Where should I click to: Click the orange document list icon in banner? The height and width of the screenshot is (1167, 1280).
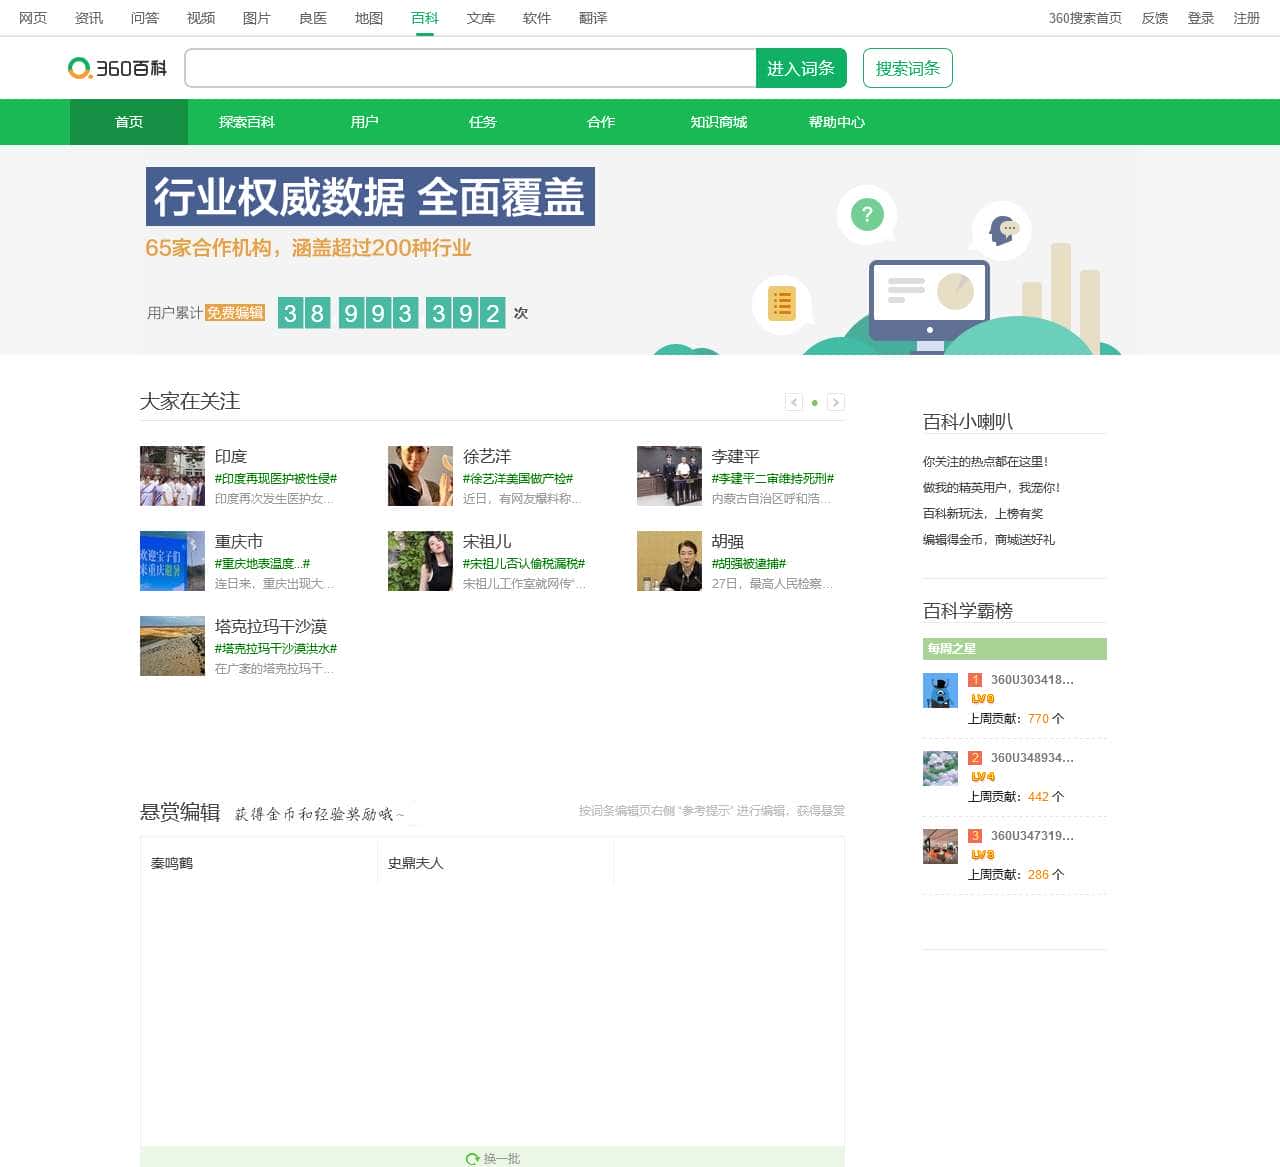(782, 303)
